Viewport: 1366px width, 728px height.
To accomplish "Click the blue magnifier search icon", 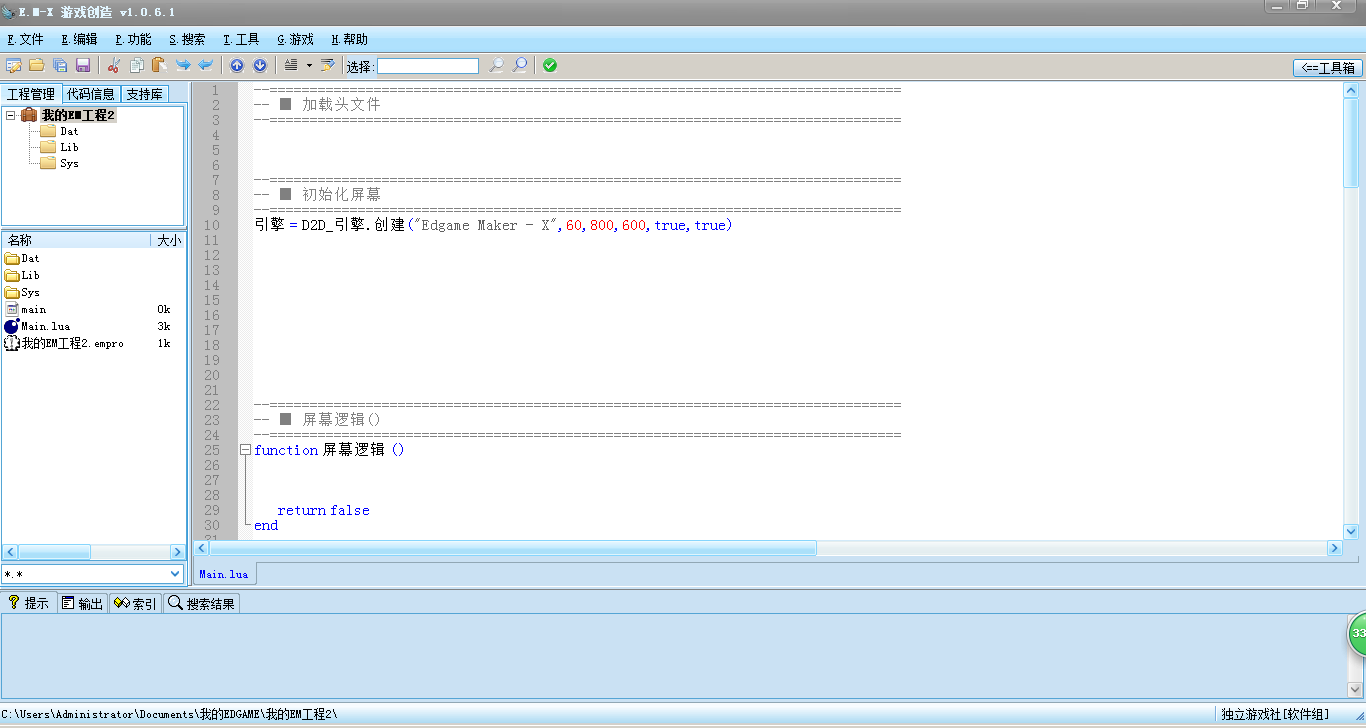I will tap(520, 66).
